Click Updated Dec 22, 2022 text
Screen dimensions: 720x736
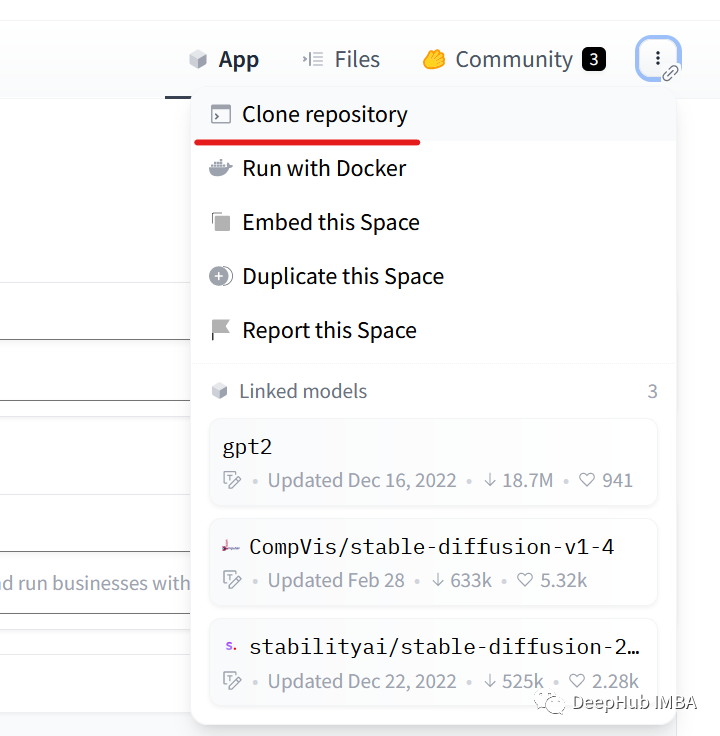pos(362,681)
